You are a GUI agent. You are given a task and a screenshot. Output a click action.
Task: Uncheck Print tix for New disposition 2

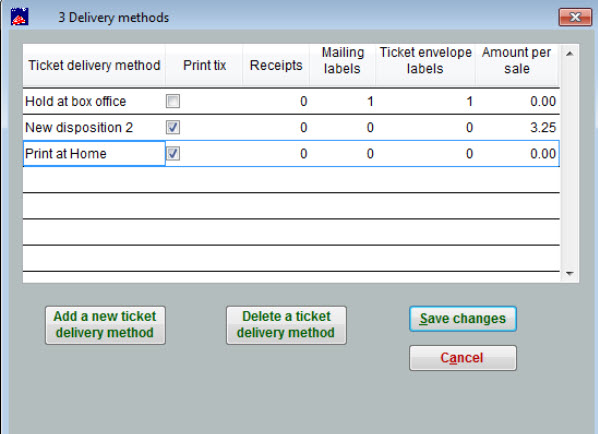click(x=173, y=127)
